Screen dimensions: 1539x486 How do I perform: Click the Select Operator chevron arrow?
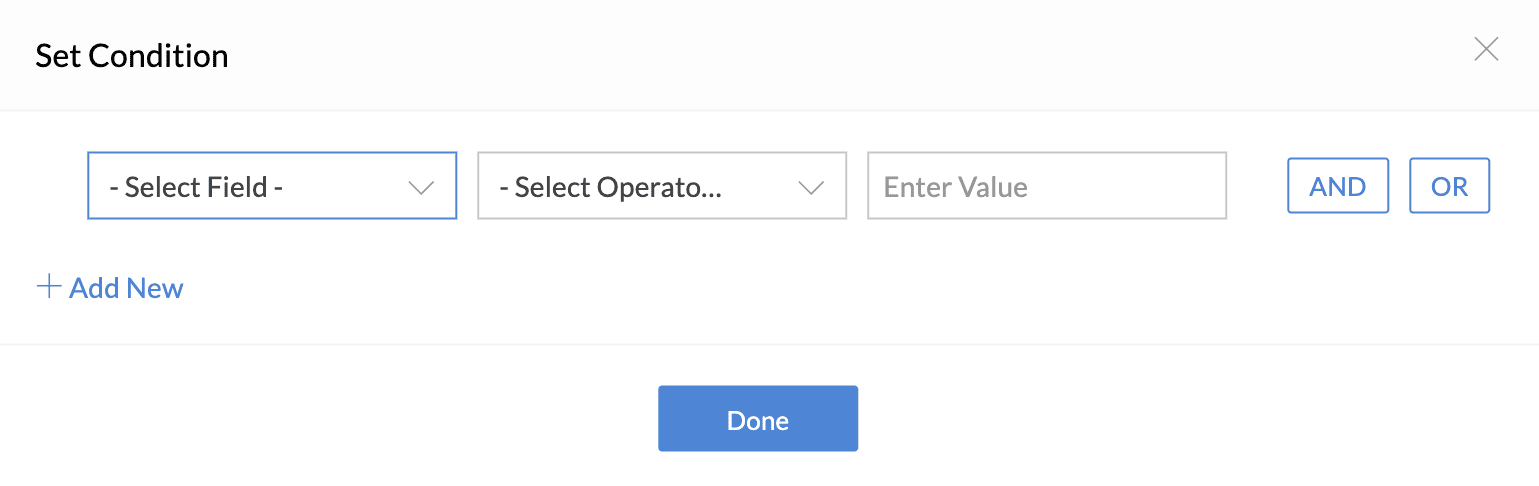811,187
